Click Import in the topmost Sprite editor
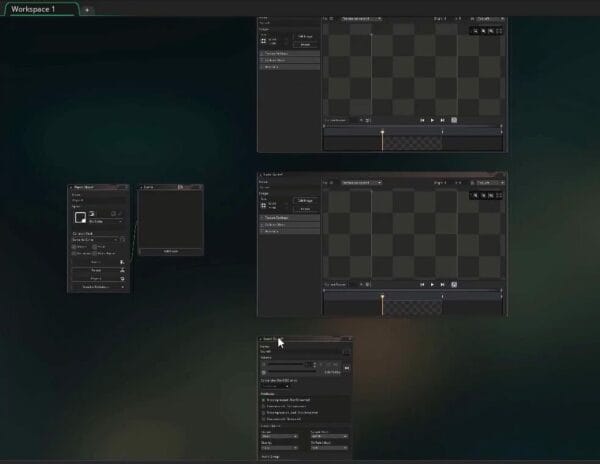Screen dimensions: 600x464 pos(305,44)
